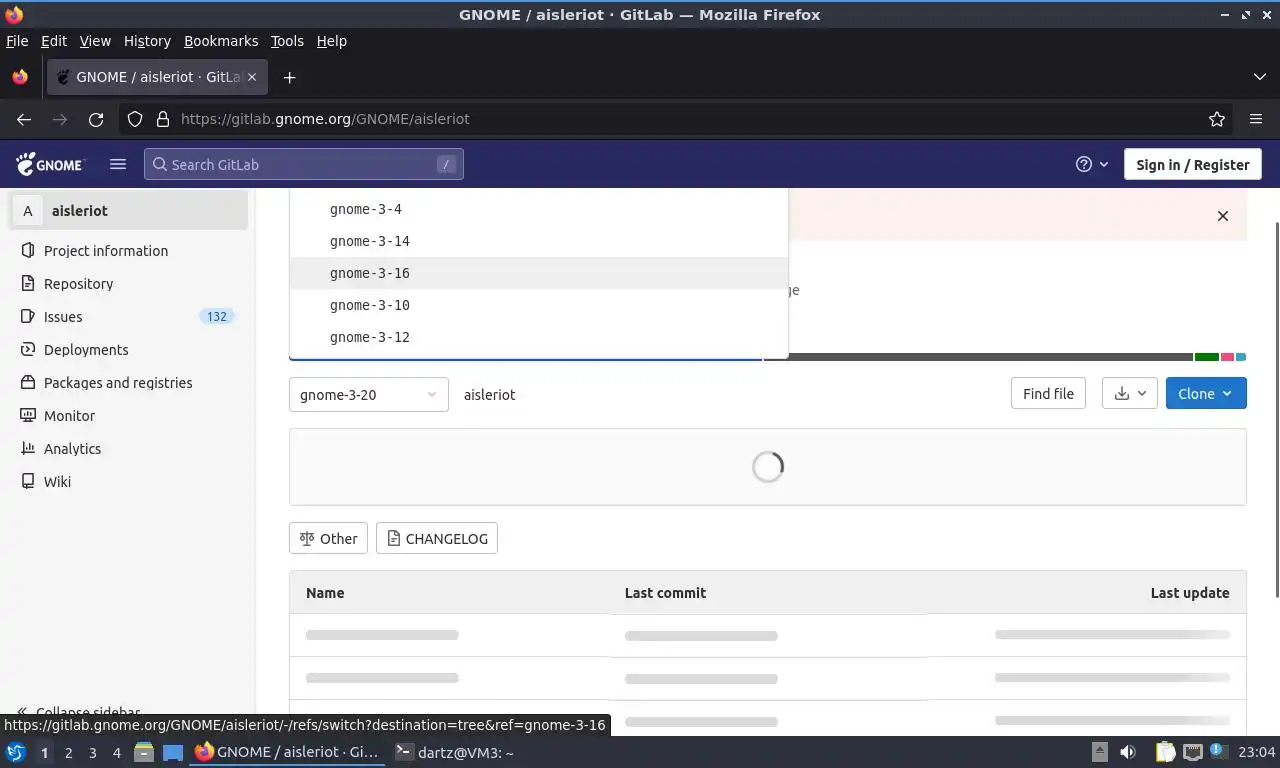Open the gnome-3-20 branch selector
The height and width of the screenshot is (768, 1280).
[x=368, y=394]
